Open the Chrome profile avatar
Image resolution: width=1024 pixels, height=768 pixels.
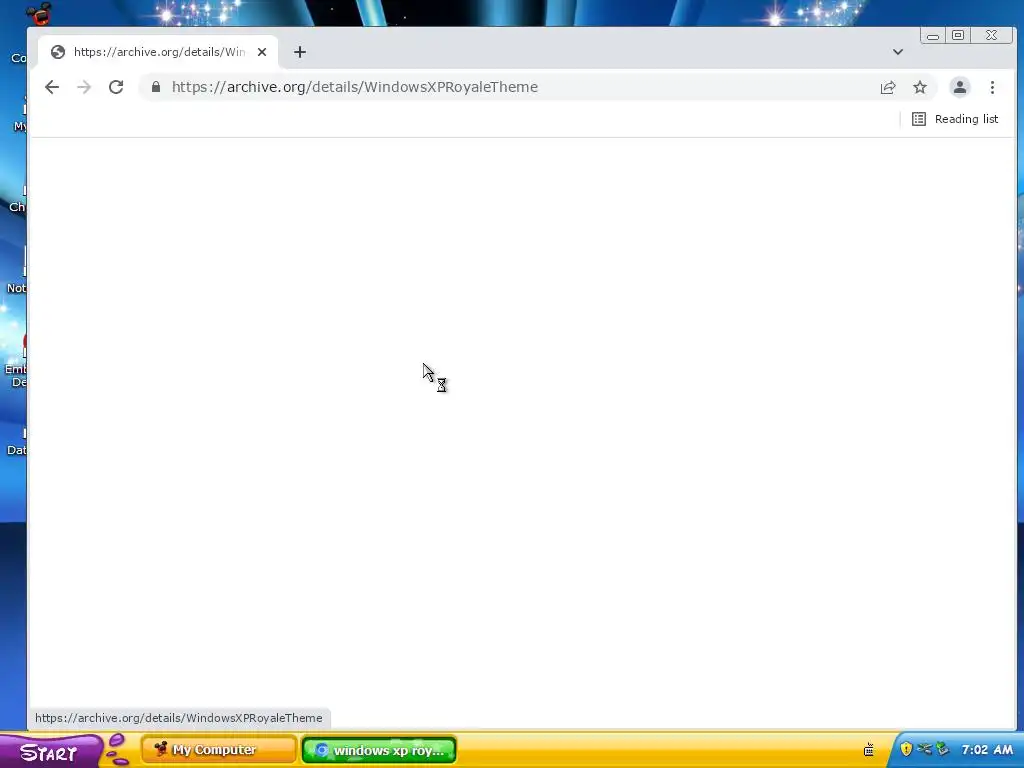[x=959, y=87]
